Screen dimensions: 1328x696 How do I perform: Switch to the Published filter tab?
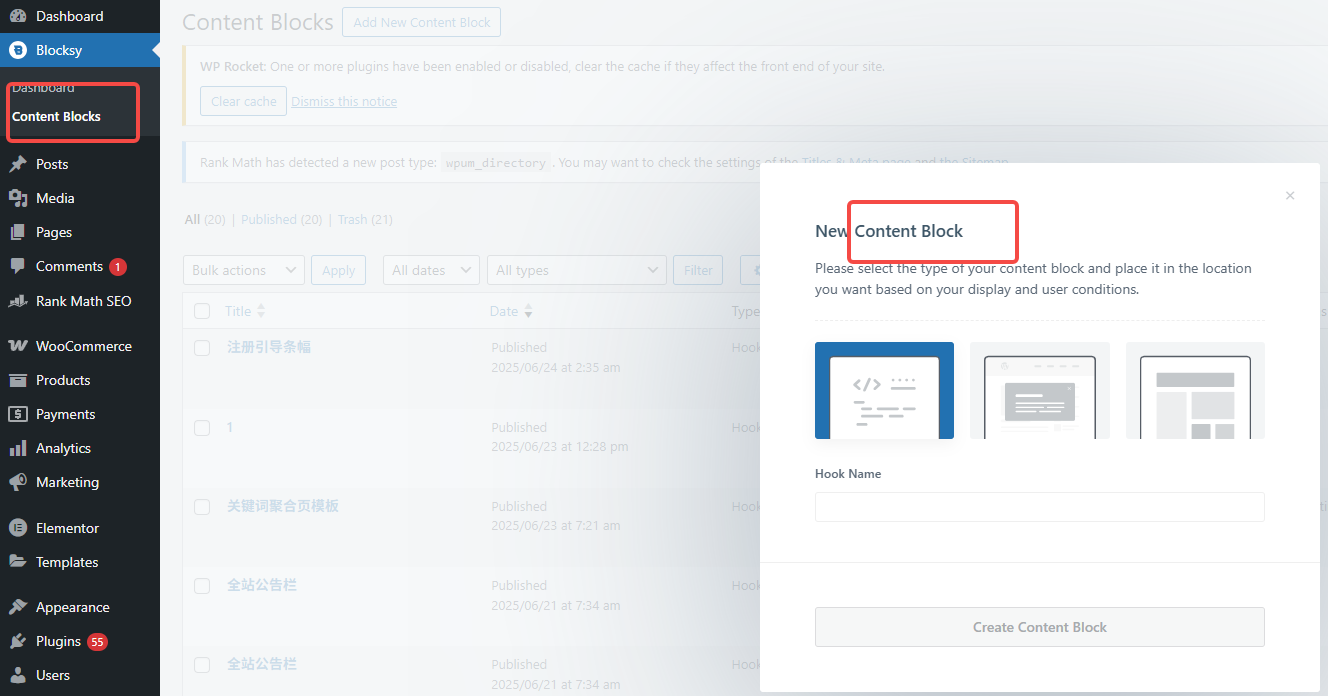point(281,219)
